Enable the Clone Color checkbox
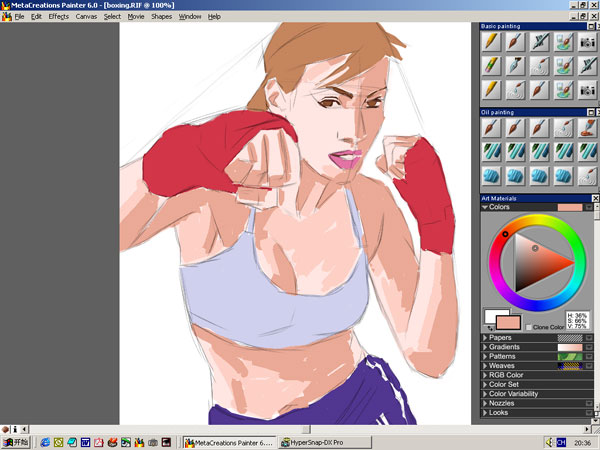The width and height of the screenshot is (600, 450). click(x=530, y=327)
